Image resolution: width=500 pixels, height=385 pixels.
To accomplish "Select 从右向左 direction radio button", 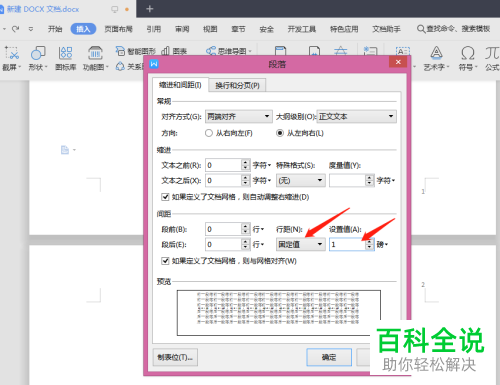I will (x=209, y=133).
